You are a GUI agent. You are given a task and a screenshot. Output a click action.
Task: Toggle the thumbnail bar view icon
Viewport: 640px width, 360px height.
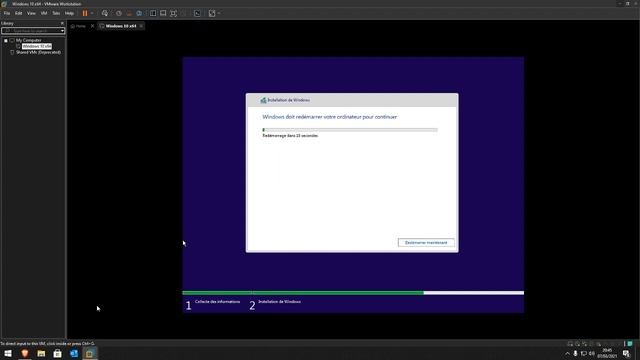pos(163,13)
